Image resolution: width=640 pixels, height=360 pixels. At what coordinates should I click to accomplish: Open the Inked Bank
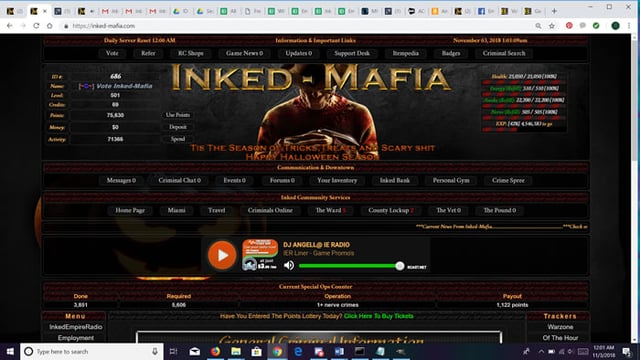pos(395,180)
